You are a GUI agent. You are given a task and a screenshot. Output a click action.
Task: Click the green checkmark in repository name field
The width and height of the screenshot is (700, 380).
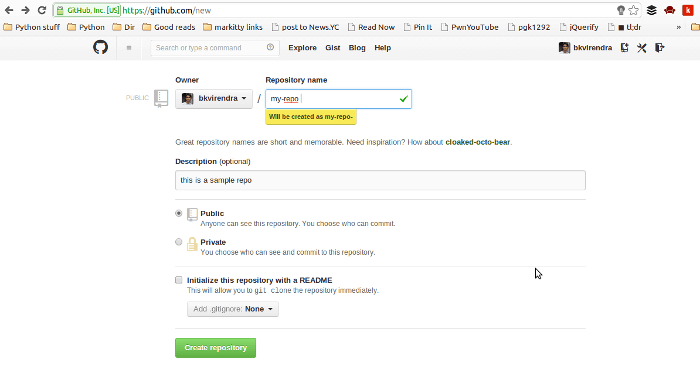point(404,99)
